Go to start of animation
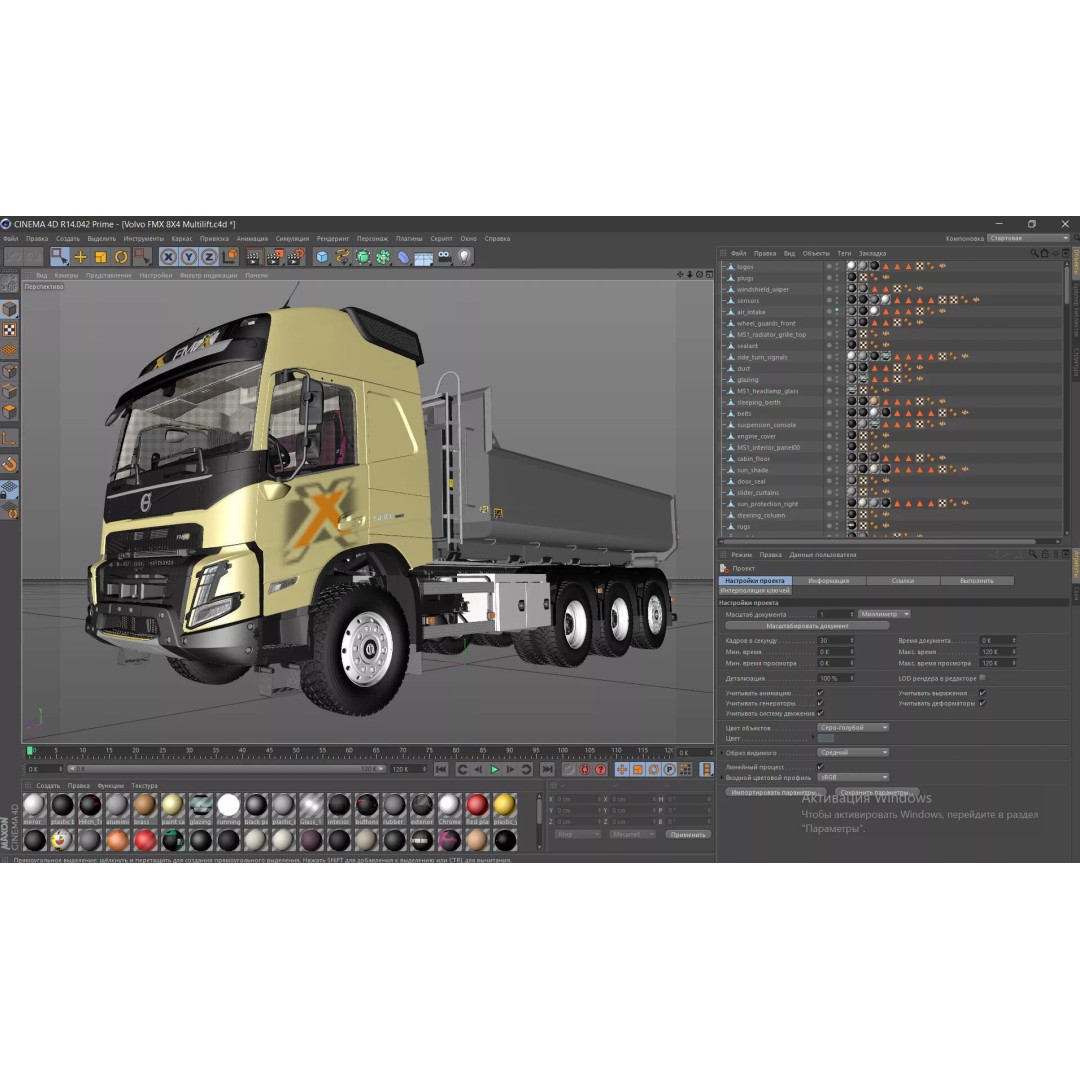 pyautogui.click(x=442, y=769)
